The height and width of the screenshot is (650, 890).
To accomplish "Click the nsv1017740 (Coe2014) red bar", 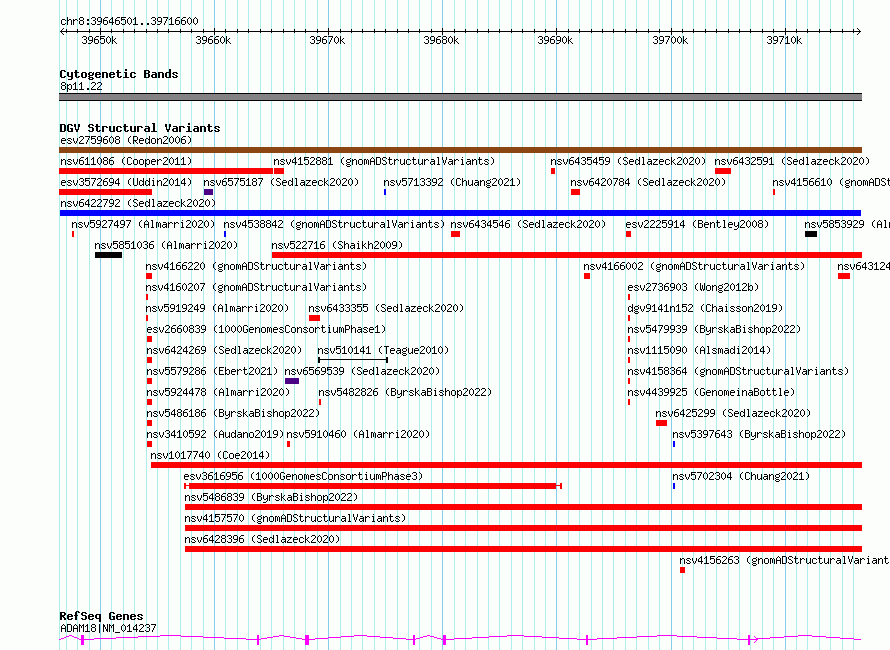I will click(506, 465).
